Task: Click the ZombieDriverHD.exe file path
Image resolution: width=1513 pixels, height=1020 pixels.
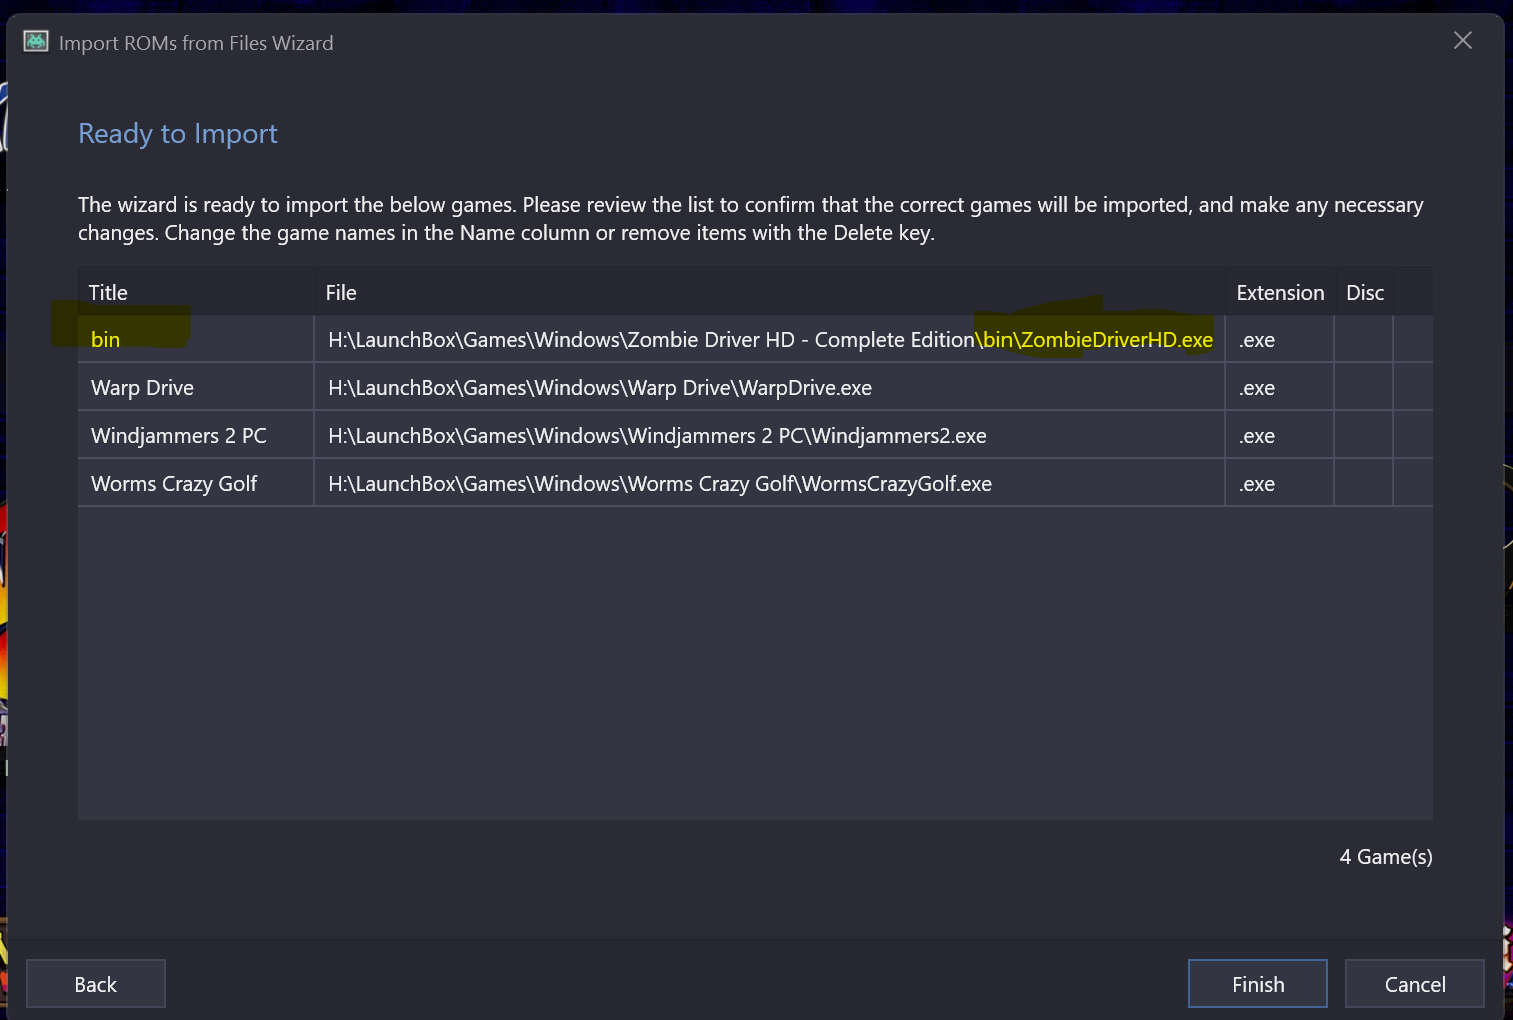Action: click(x=770, y=339)
